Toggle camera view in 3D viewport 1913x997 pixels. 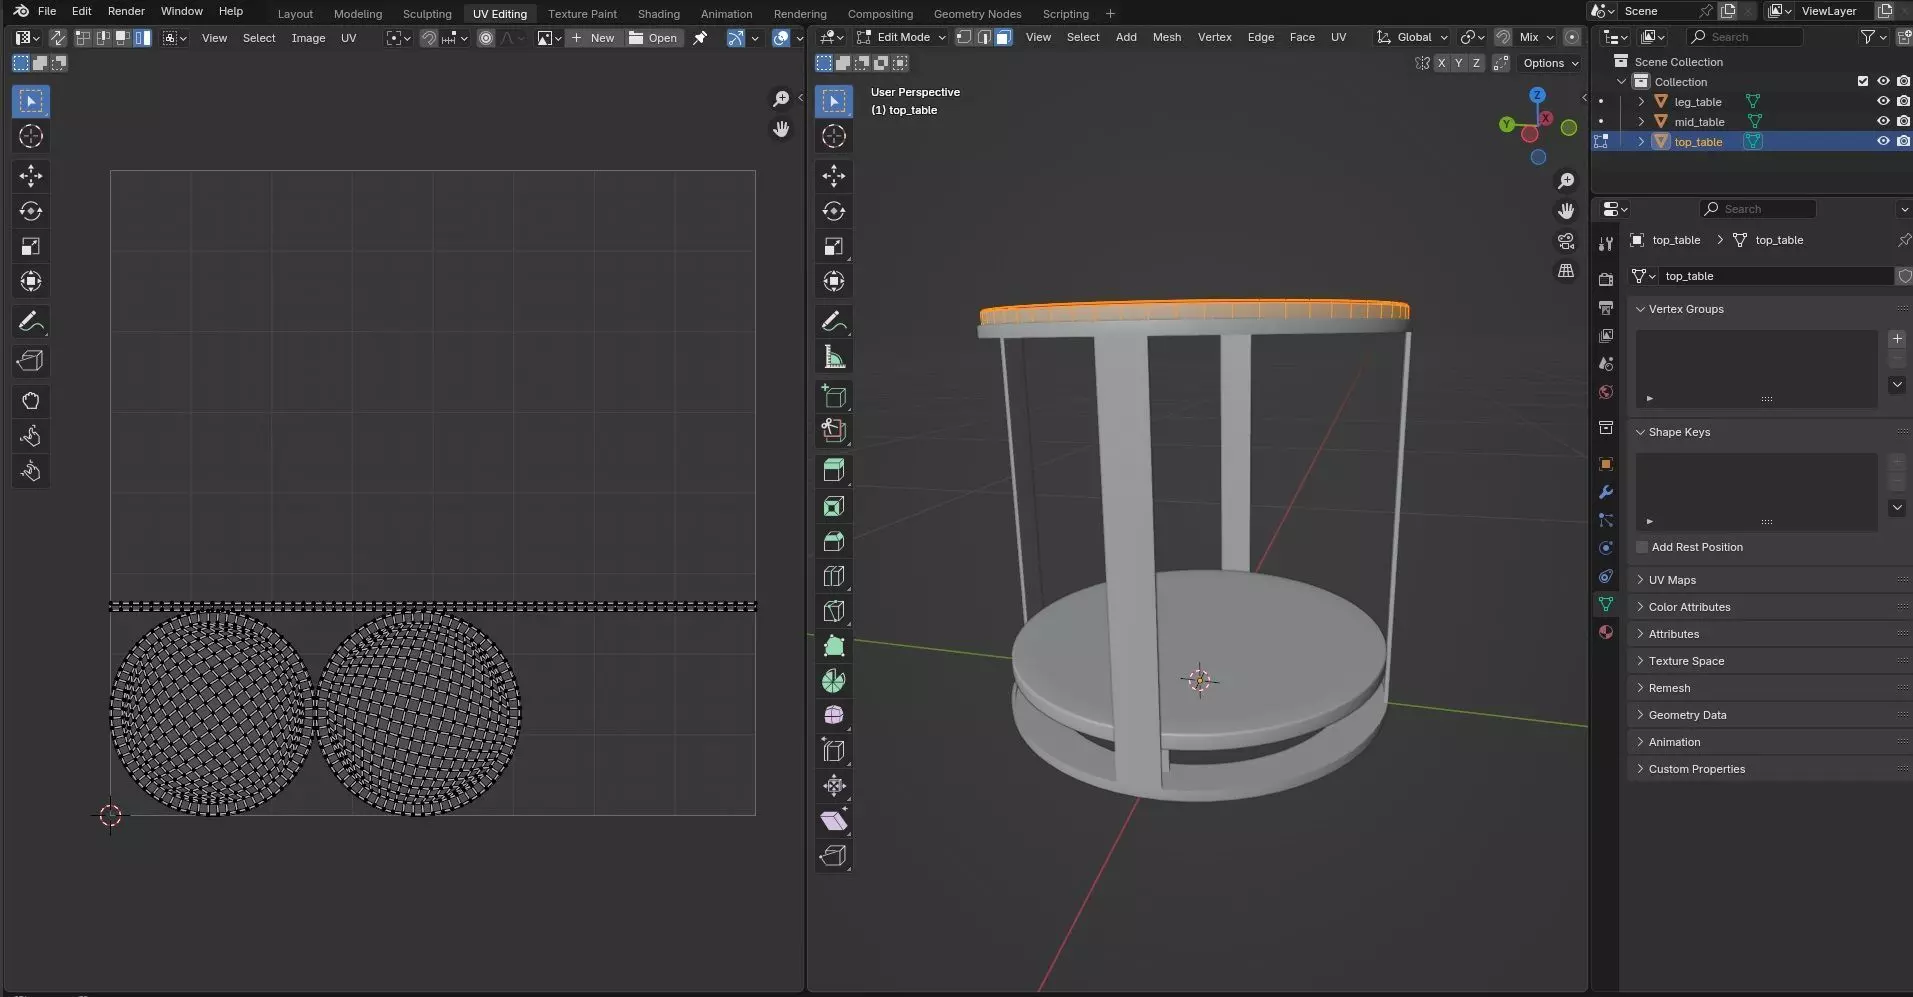click(x=1566, y=241)
